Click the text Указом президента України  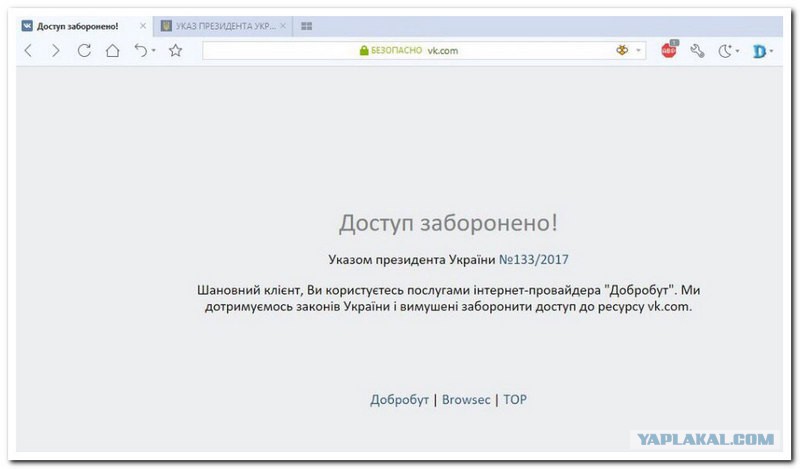click(x=412, y=259)
